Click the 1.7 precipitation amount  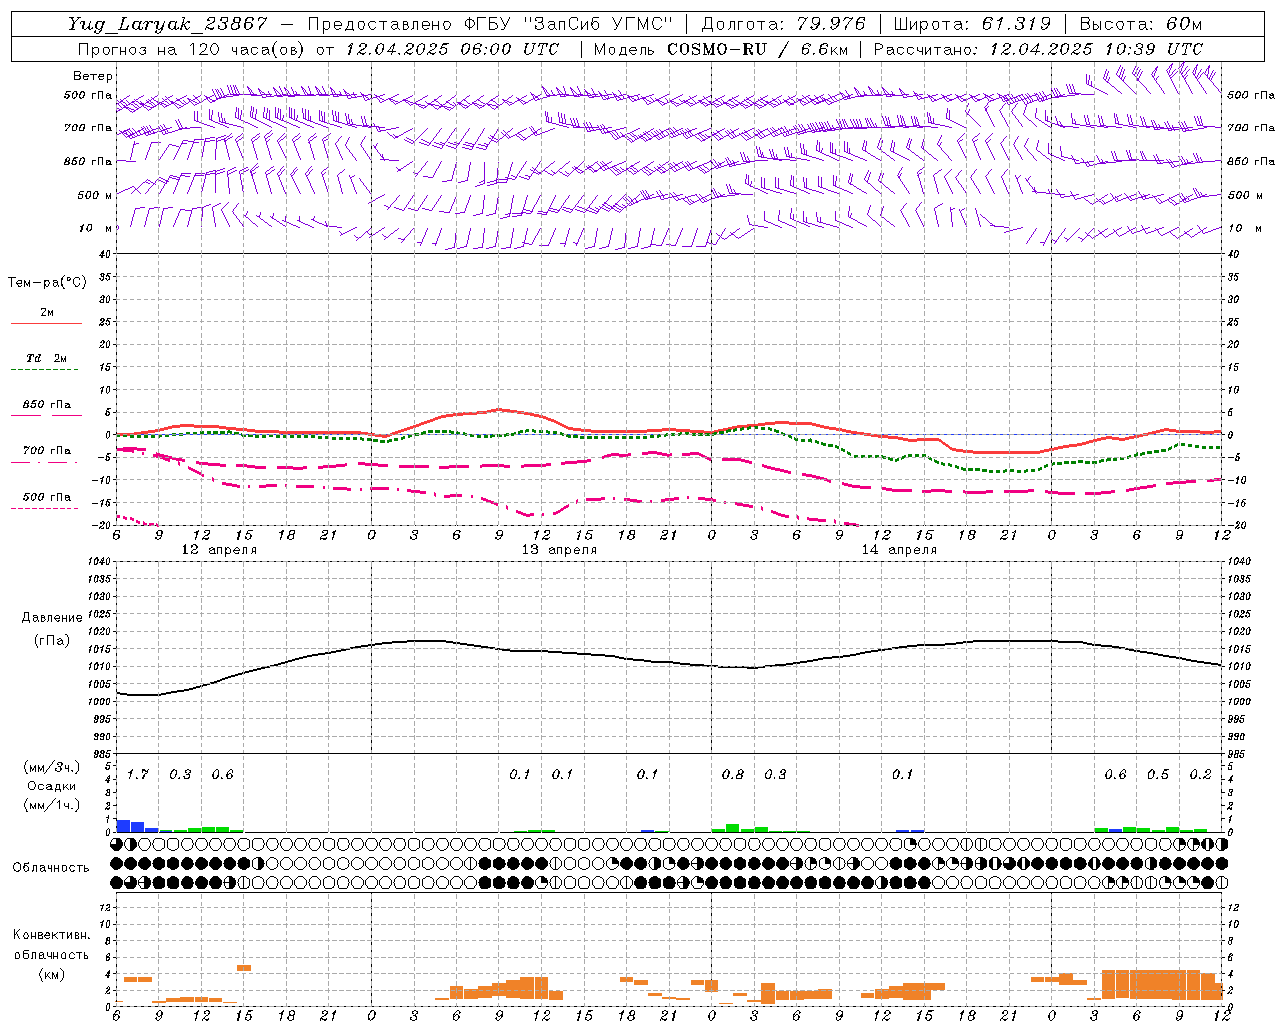pyautogui.click(x=138, y=774)
